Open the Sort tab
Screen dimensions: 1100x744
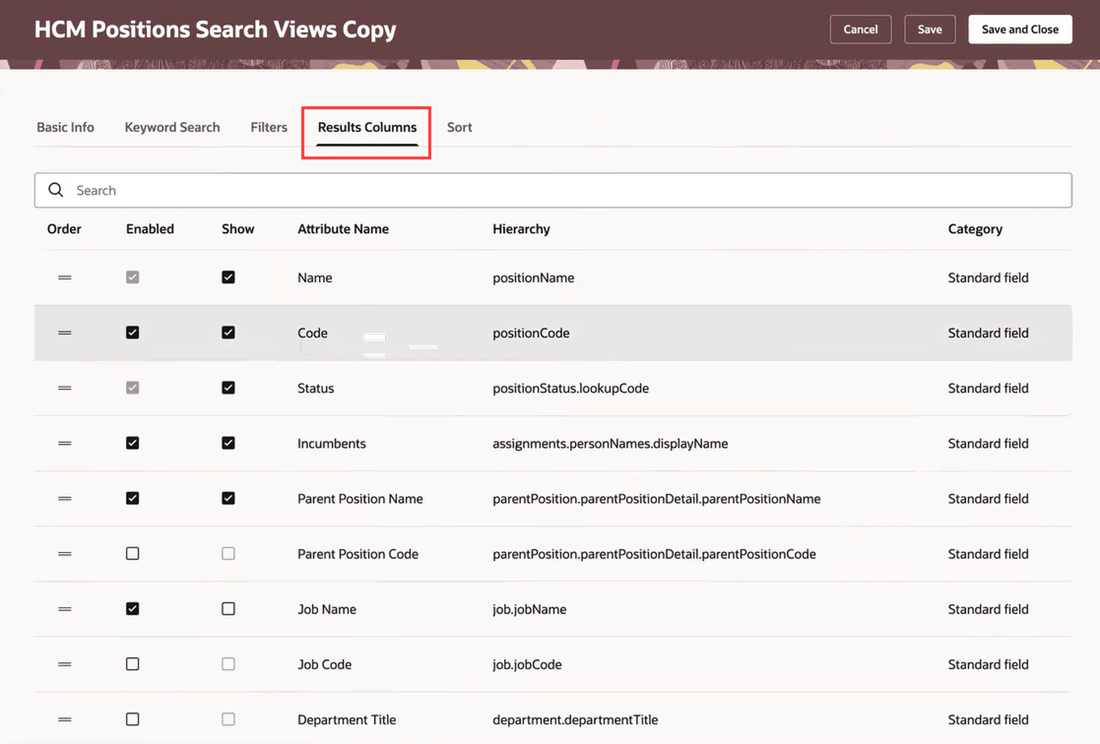coord(460,127)
